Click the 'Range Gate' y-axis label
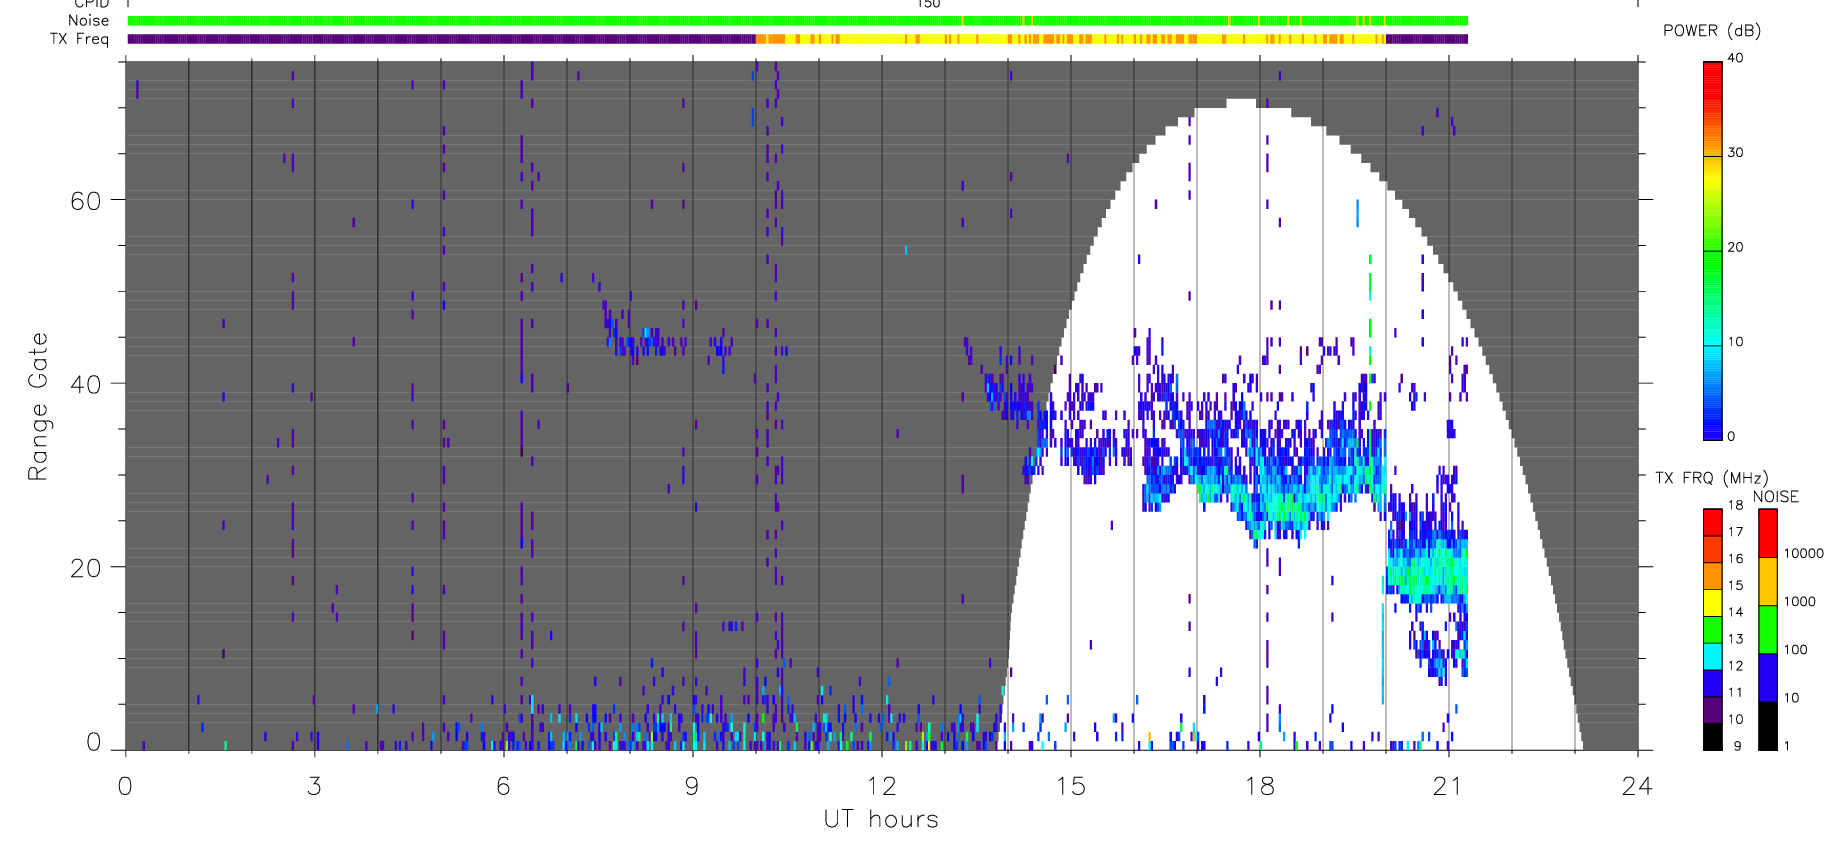This screenshot has width=1843, height=850. pyautogui.click(x=38, y=406)
